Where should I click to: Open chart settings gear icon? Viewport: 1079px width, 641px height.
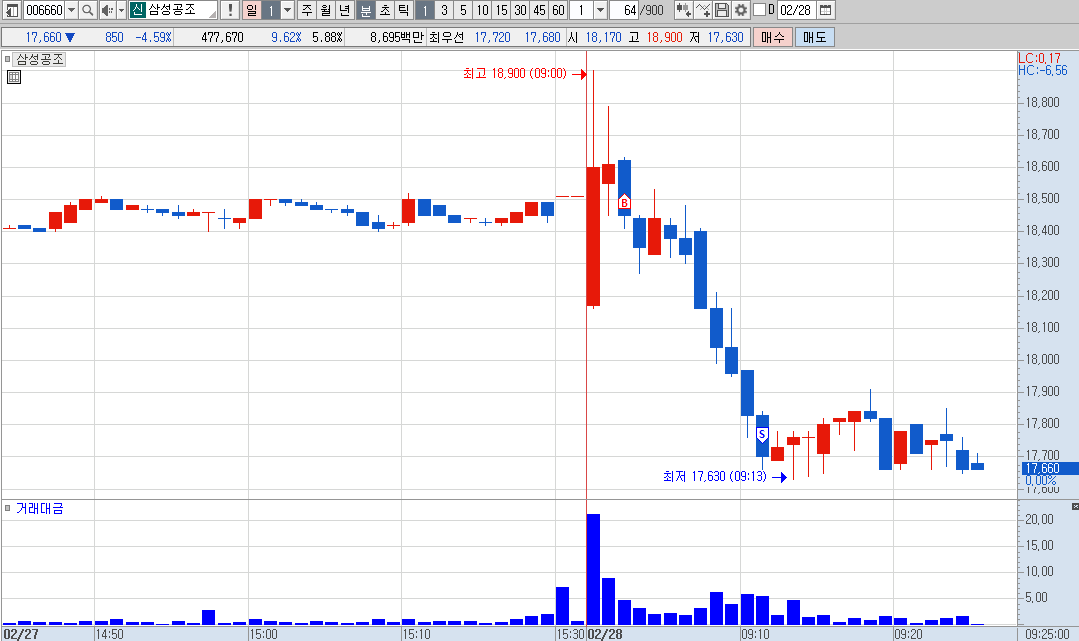[740, 10]
